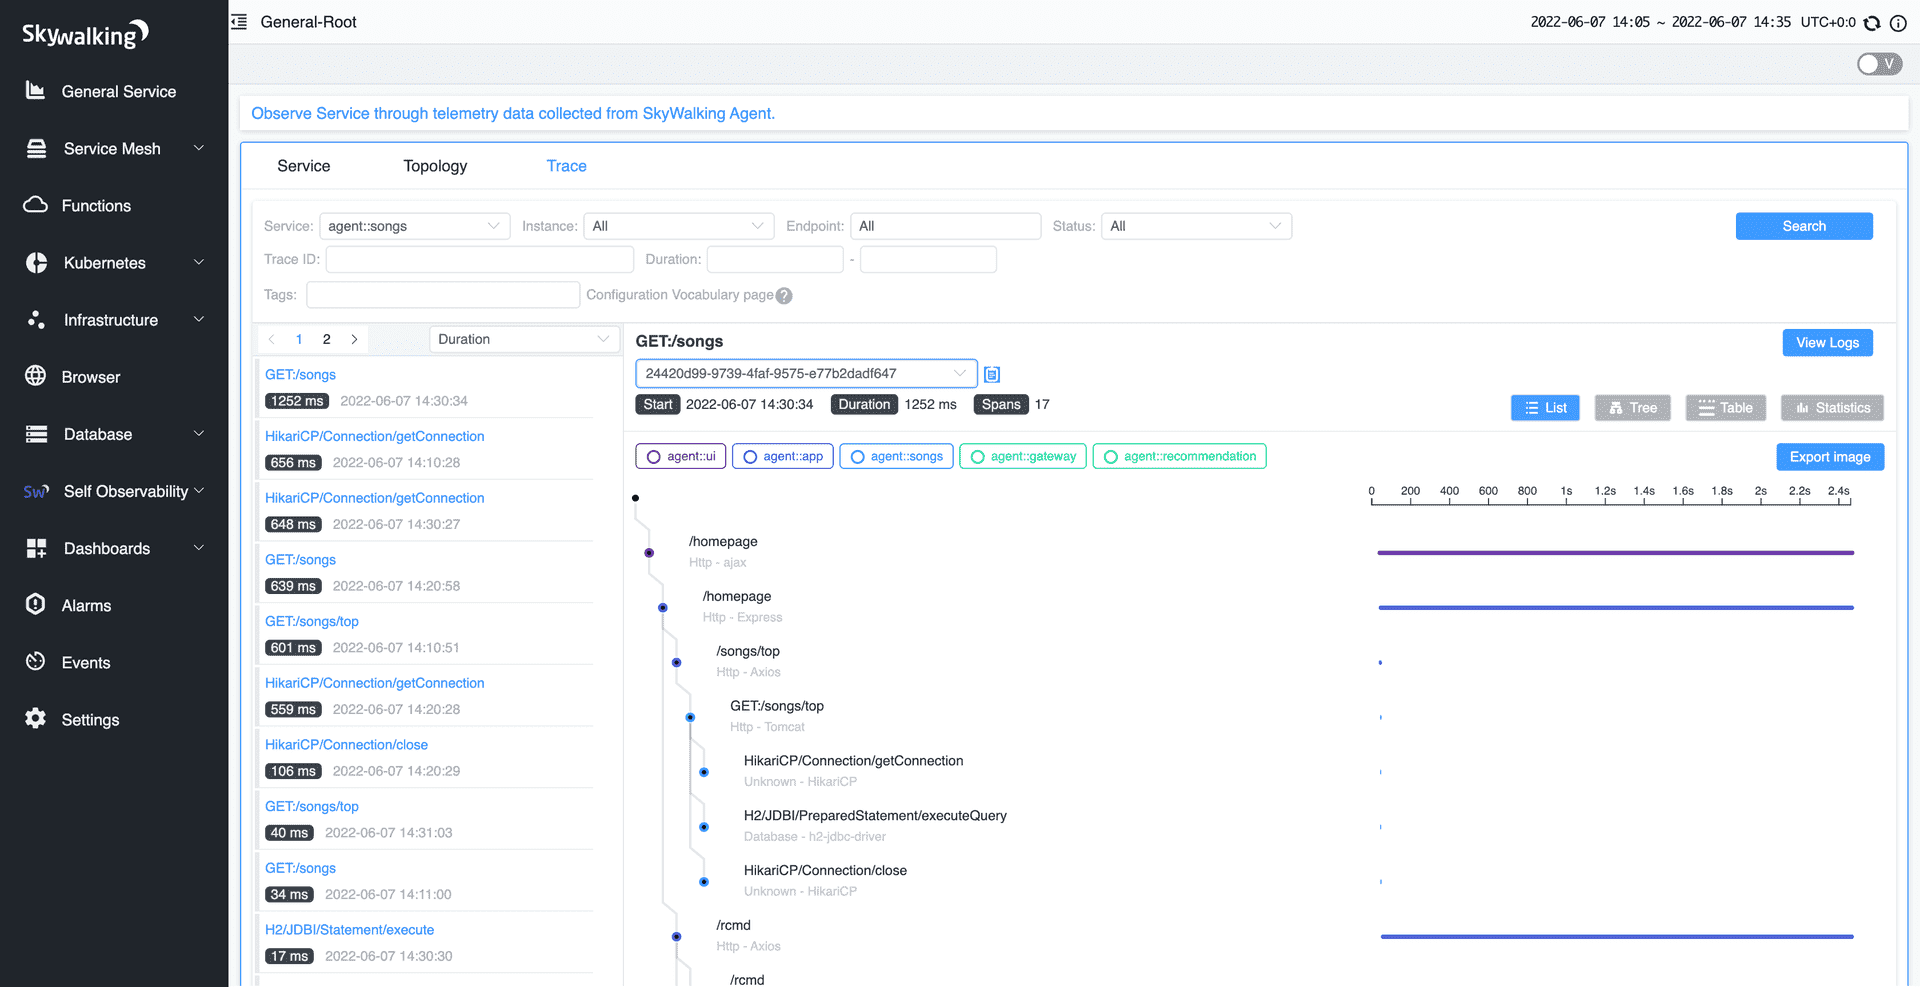The height and width of the screenshot is (987, 1920).
Task: Click the Vocabulary page help icon
Action: point(784,296)
